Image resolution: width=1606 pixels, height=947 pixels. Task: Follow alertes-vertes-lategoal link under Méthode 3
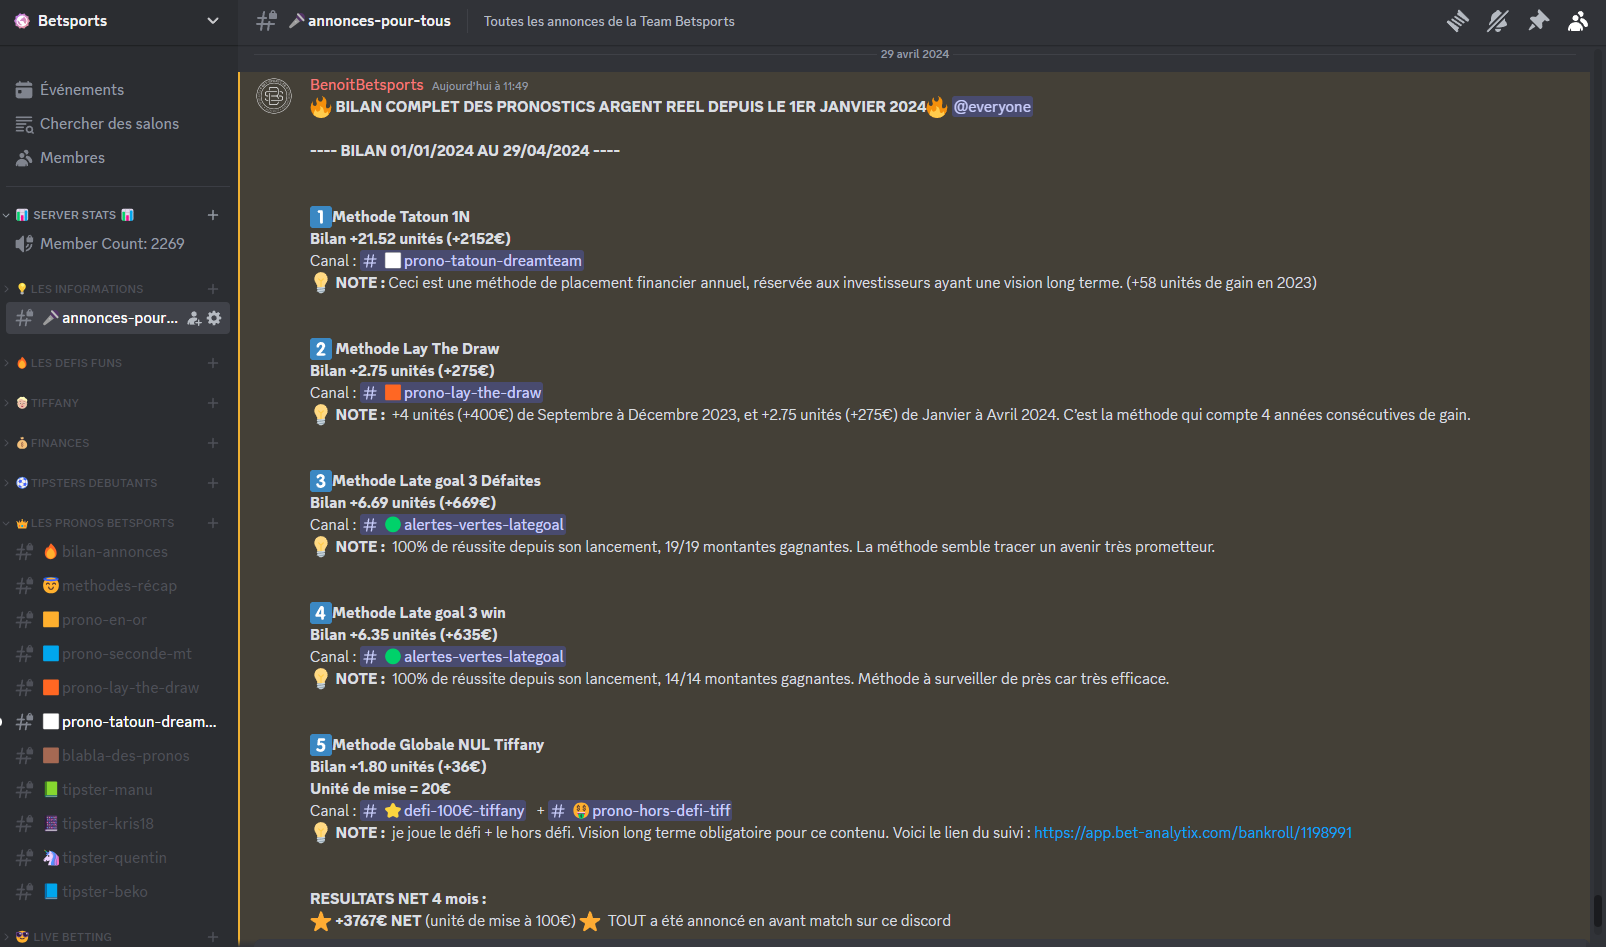463,525
